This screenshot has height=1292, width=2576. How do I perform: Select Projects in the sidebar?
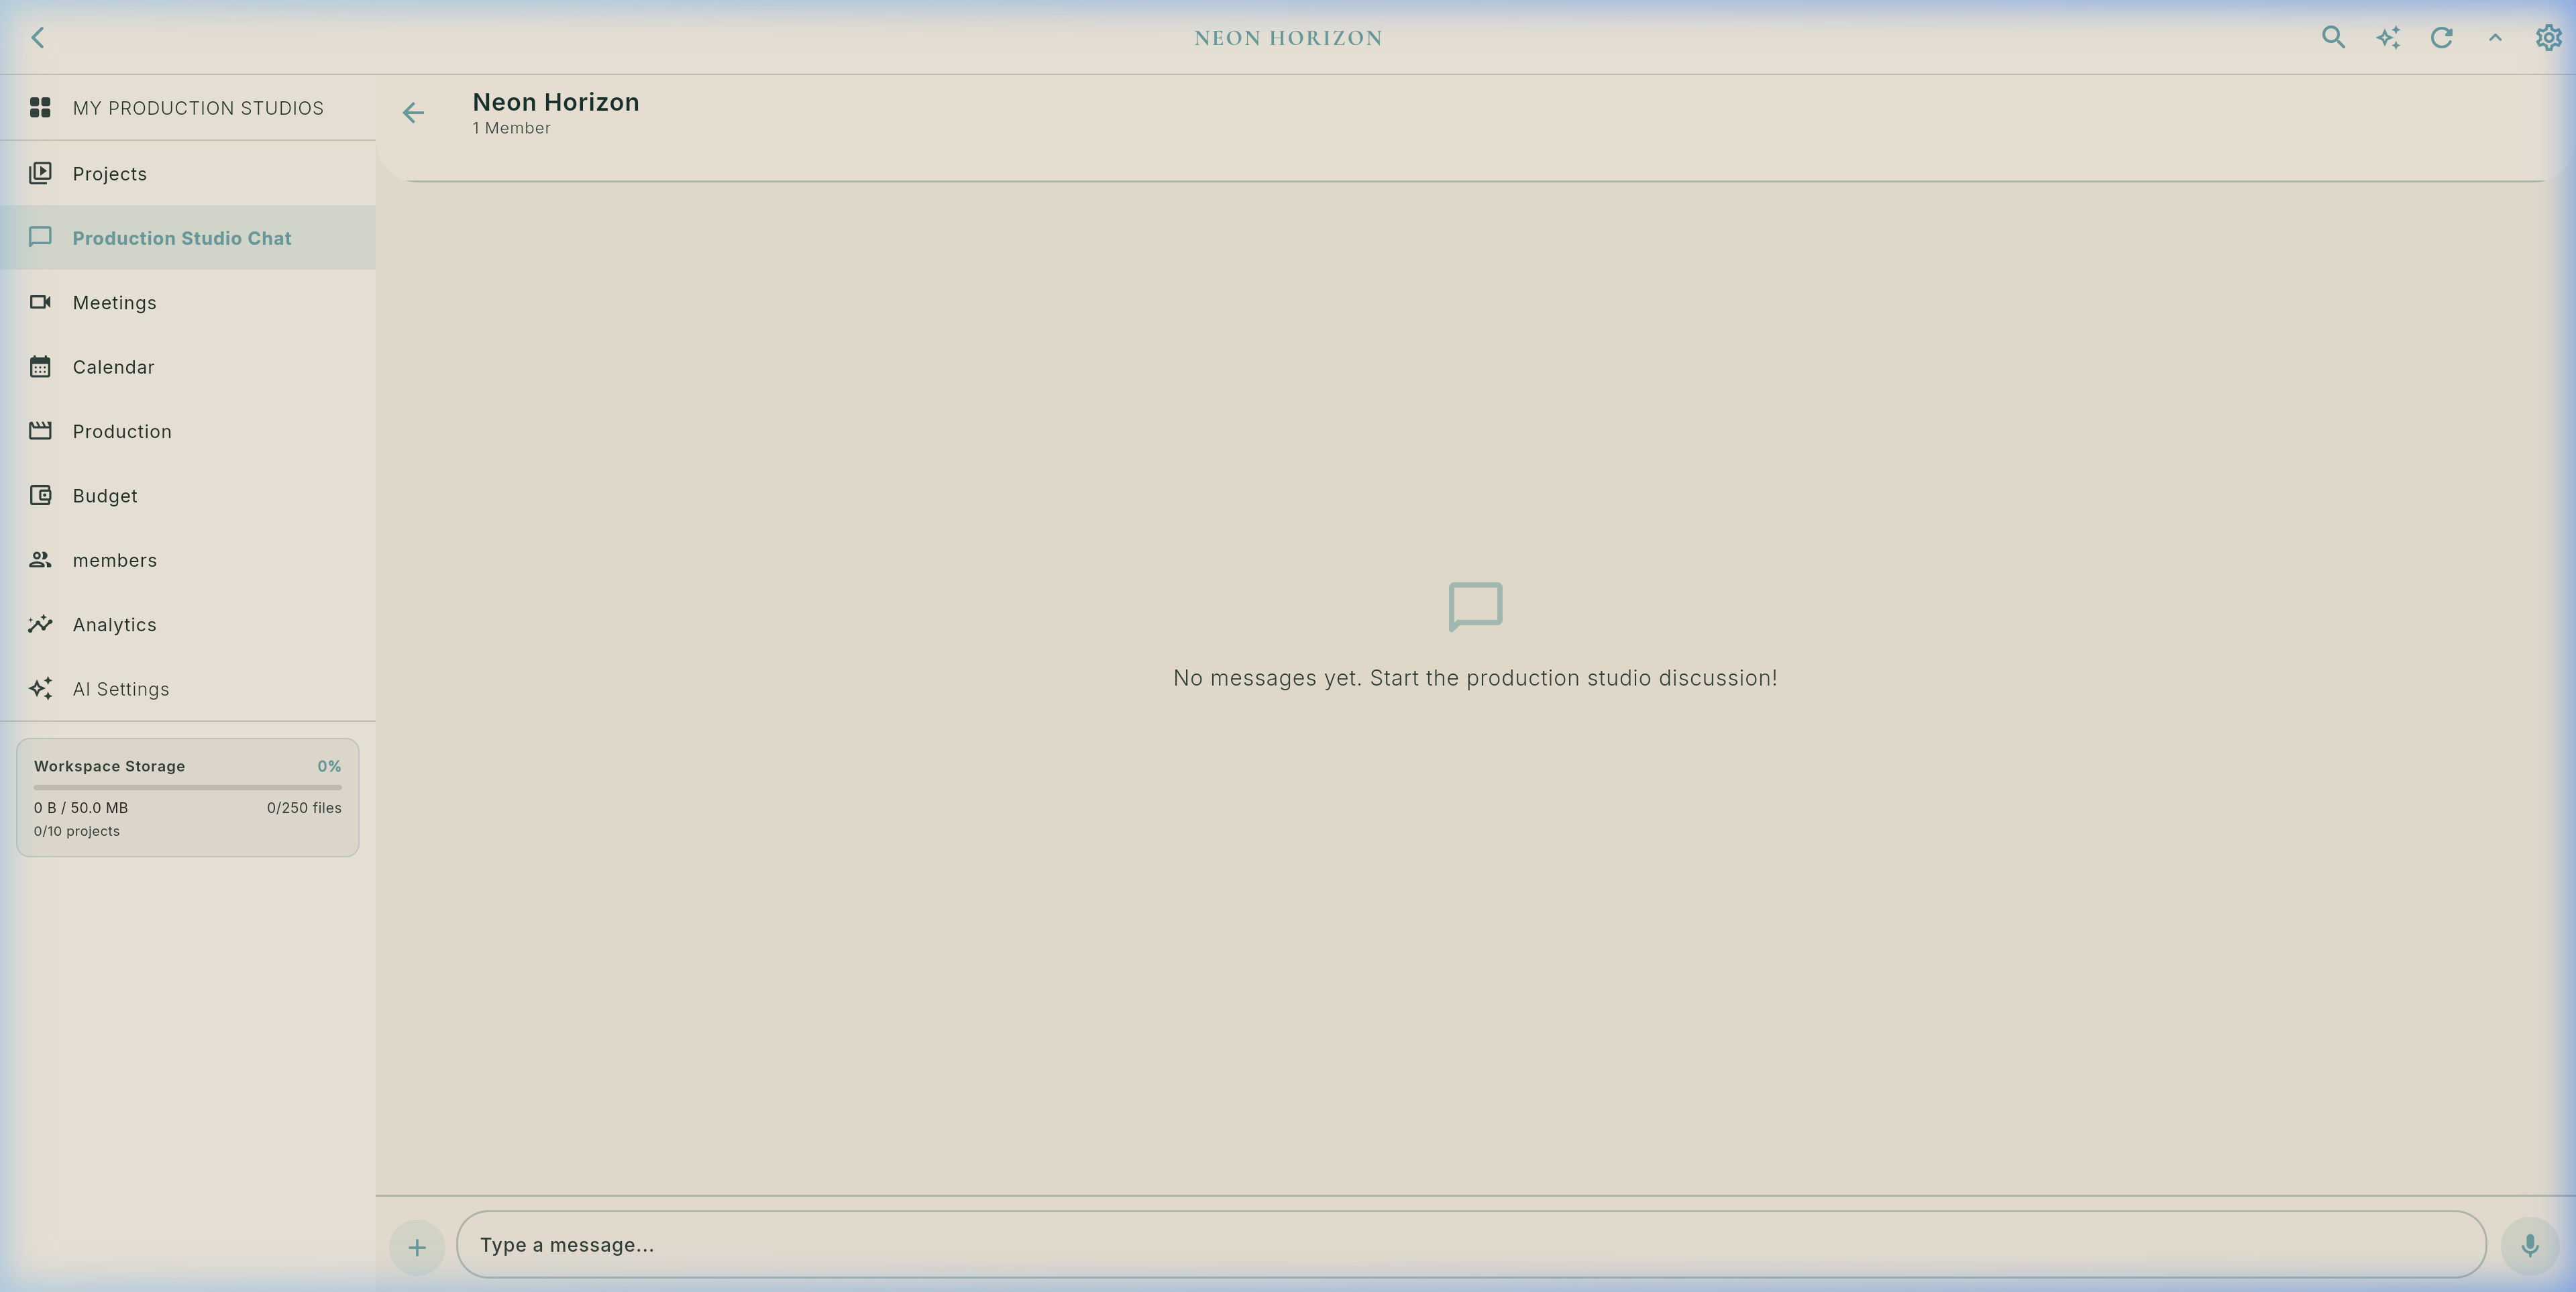click(188, 174)
